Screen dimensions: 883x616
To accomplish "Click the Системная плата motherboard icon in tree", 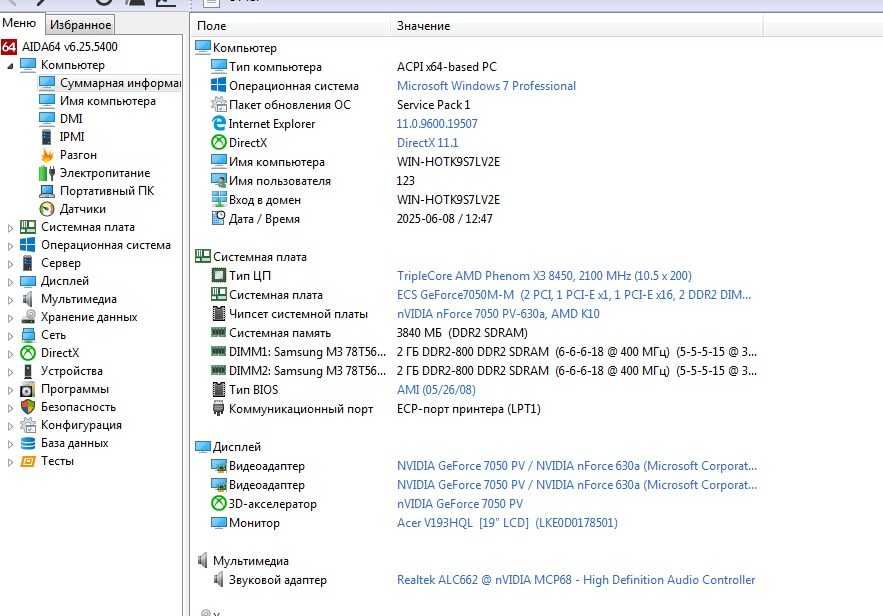I will tap(28, 227).
